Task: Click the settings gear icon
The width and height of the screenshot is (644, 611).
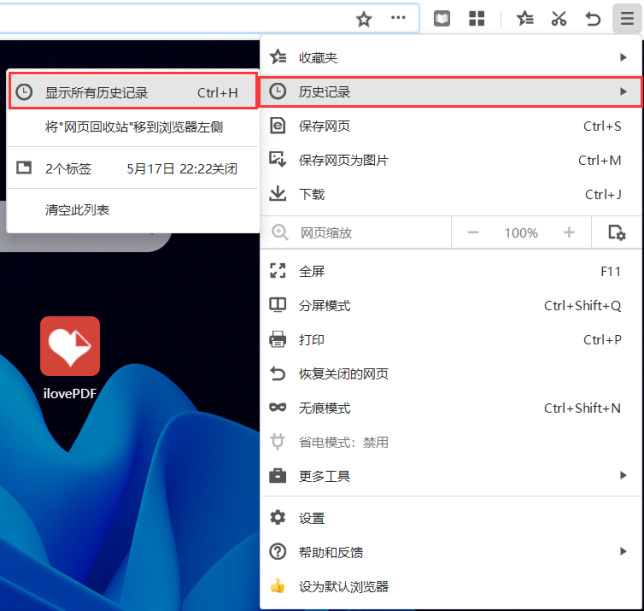Action: pyautogui.click(x=278, y=517)
